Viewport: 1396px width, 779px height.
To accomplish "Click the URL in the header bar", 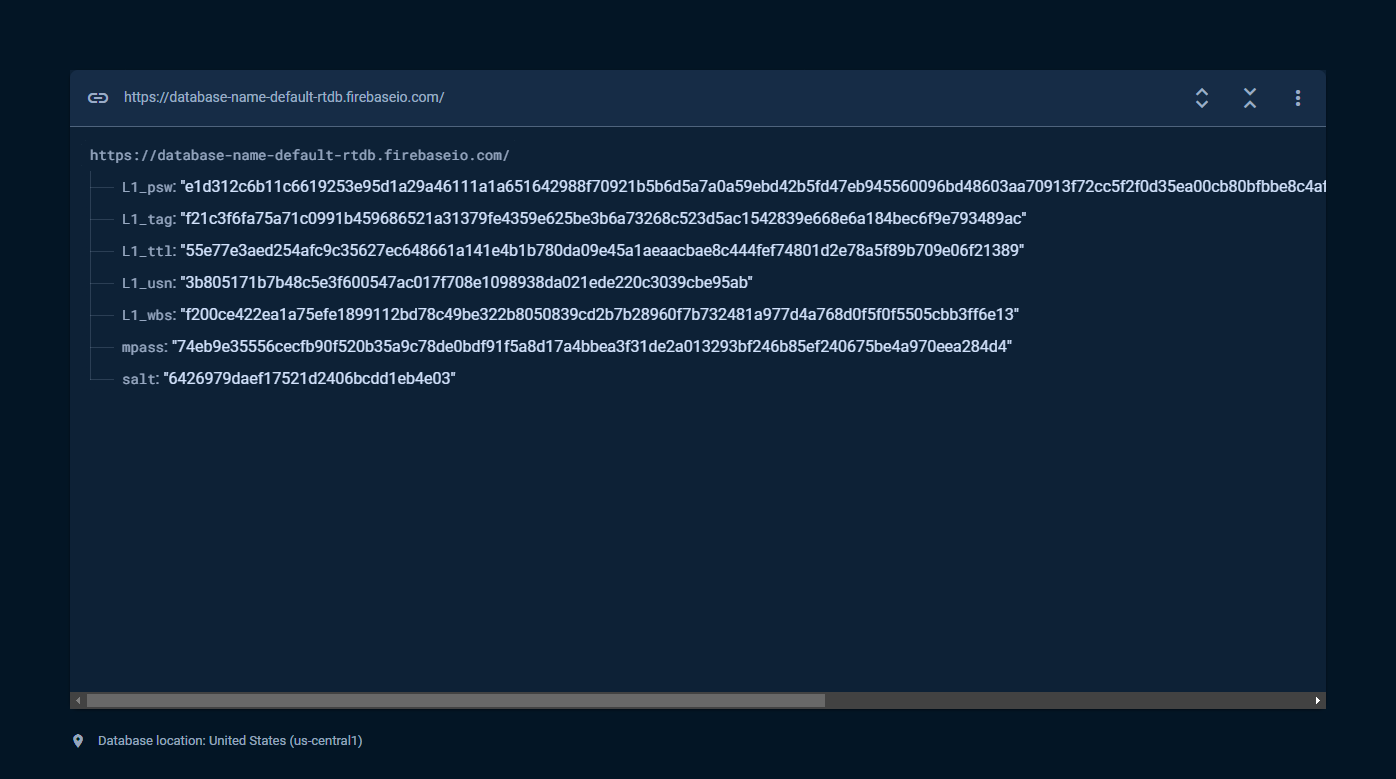I will [x=284, y=97].
